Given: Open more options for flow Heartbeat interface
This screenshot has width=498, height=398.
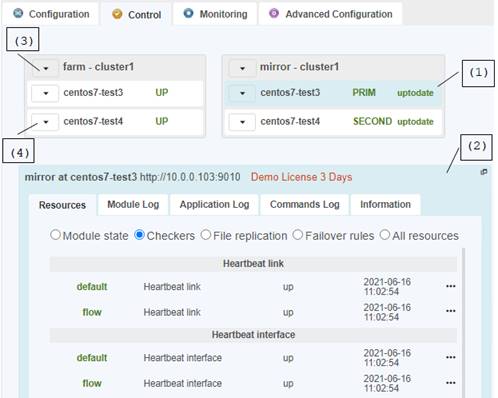Looking at the screenshot, I should tap(451, 383).
